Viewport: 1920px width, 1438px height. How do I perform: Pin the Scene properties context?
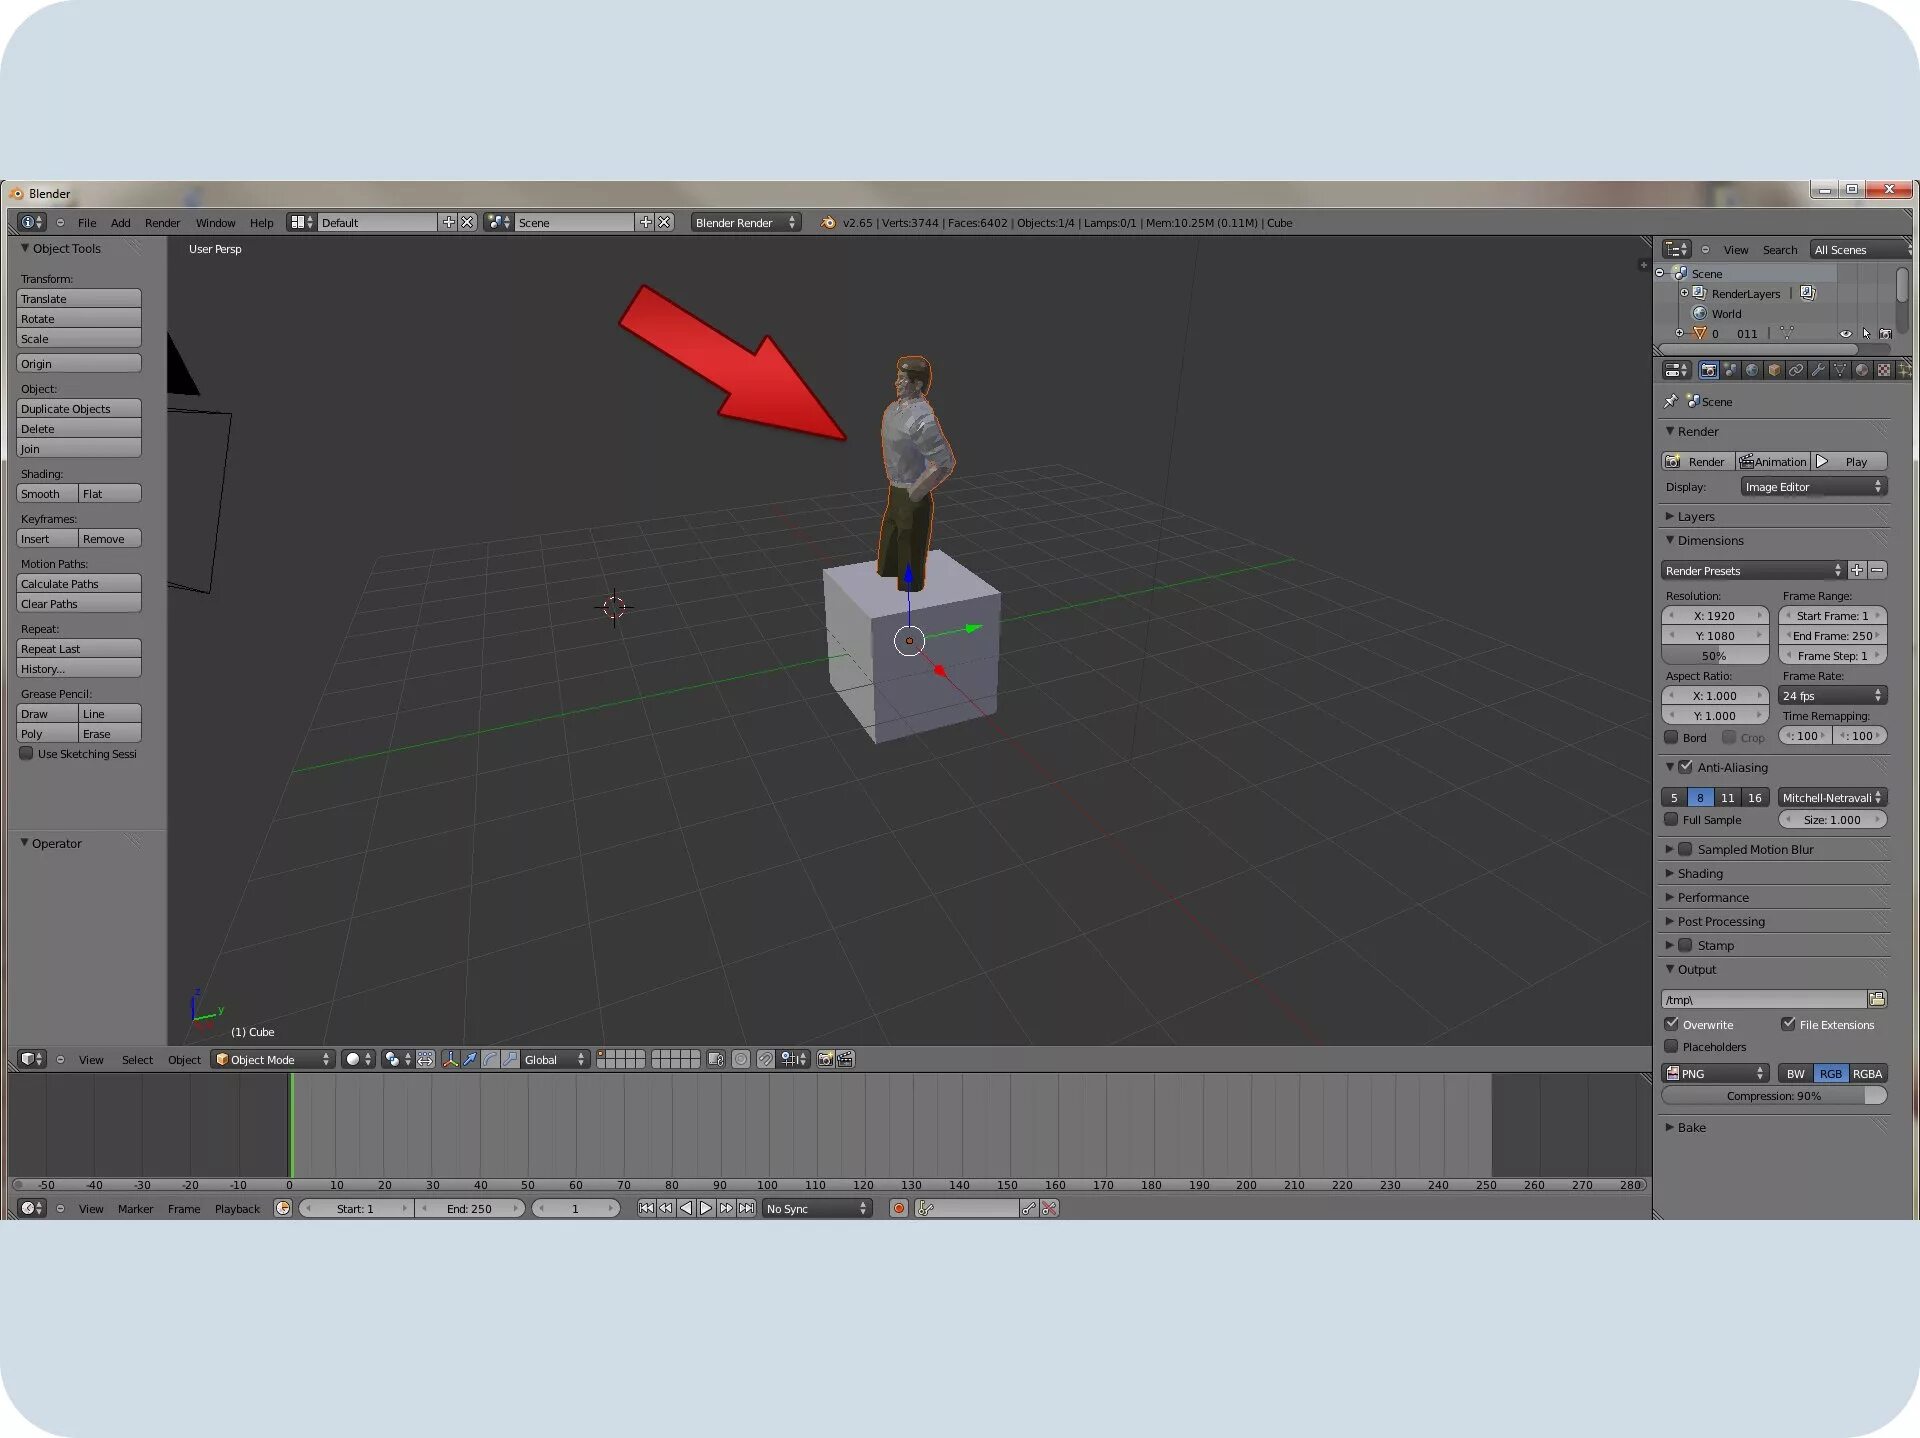[x=1670, y=401]
